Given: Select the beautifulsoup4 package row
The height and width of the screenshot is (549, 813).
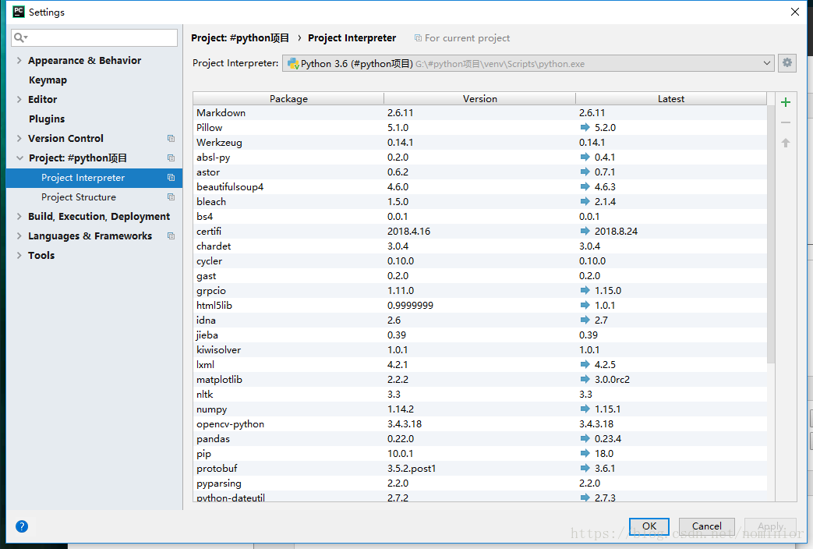Looking at the screenshot, I should 480,187.
